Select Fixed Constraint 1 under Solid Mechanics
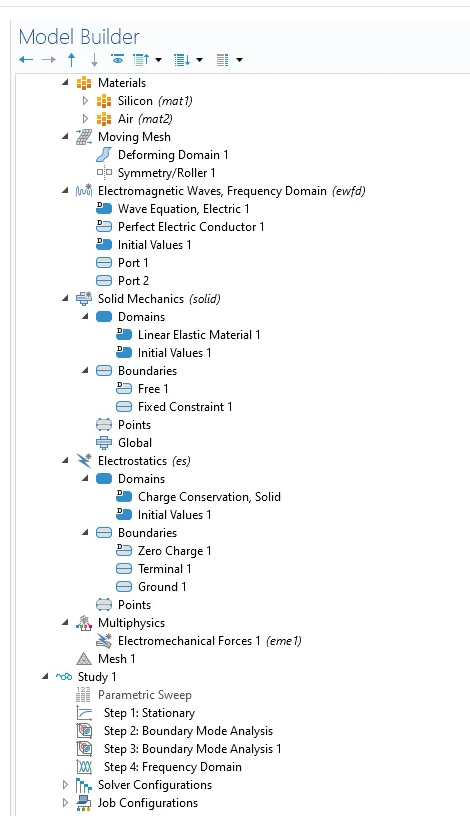The width and height of the screenshot is (470, 822). click(x=185, y=407)
